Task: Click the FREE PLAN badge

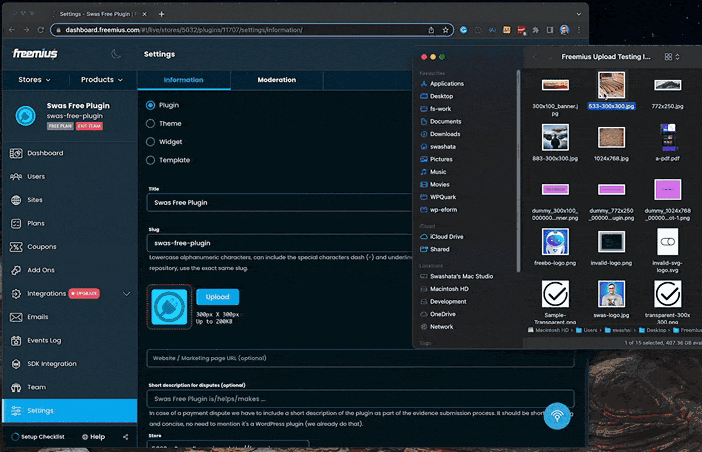Action: pyautogui.click(x=60, y=126)
